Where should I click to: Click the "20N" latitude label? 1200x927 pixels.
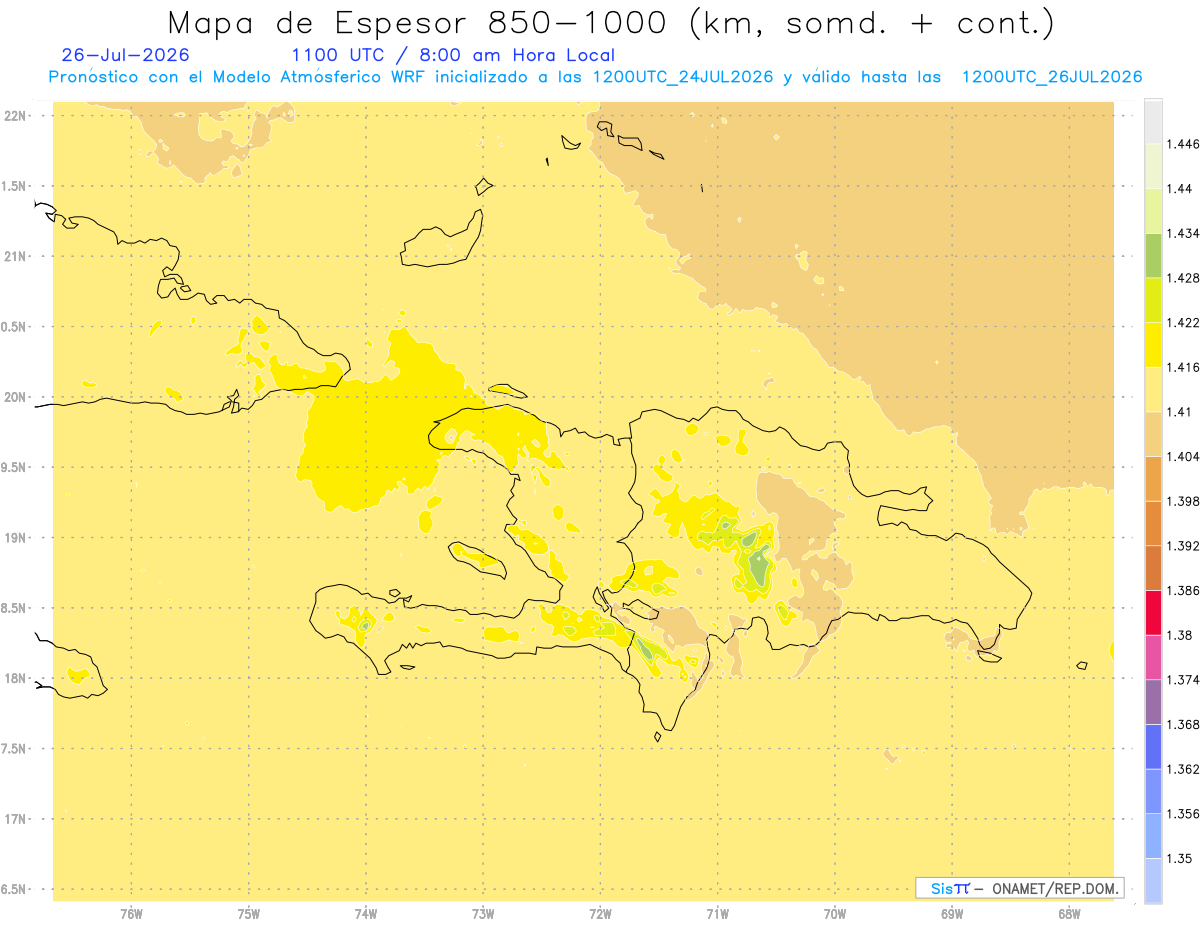(x=16, y=397)
